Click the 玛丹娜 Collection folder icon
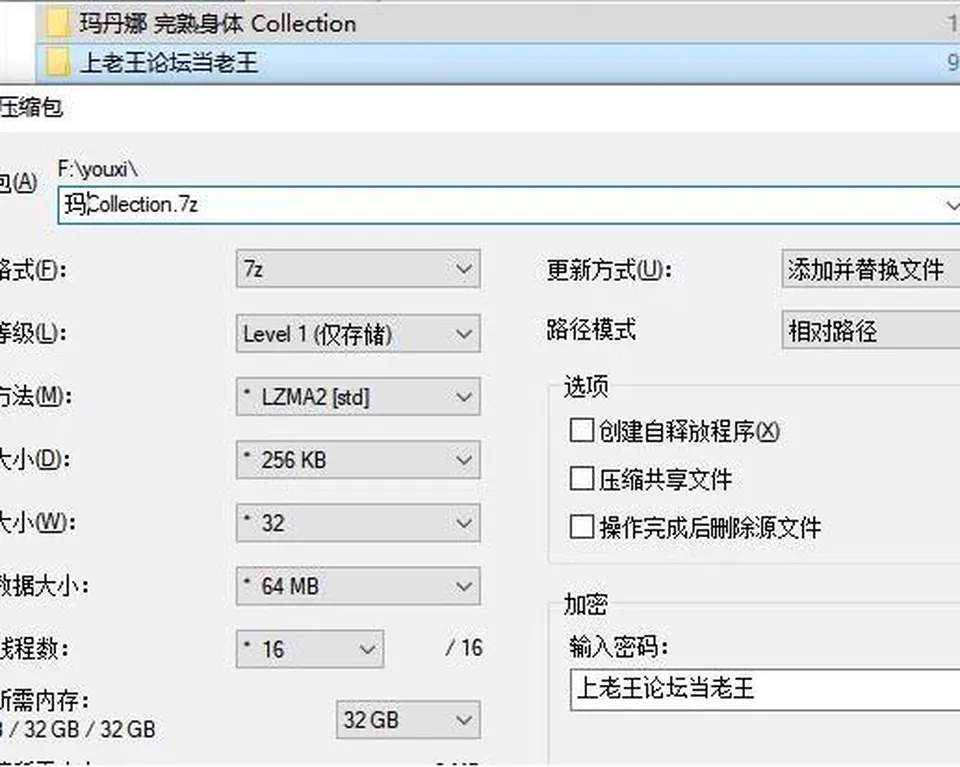960x767 pixels. 58,23
